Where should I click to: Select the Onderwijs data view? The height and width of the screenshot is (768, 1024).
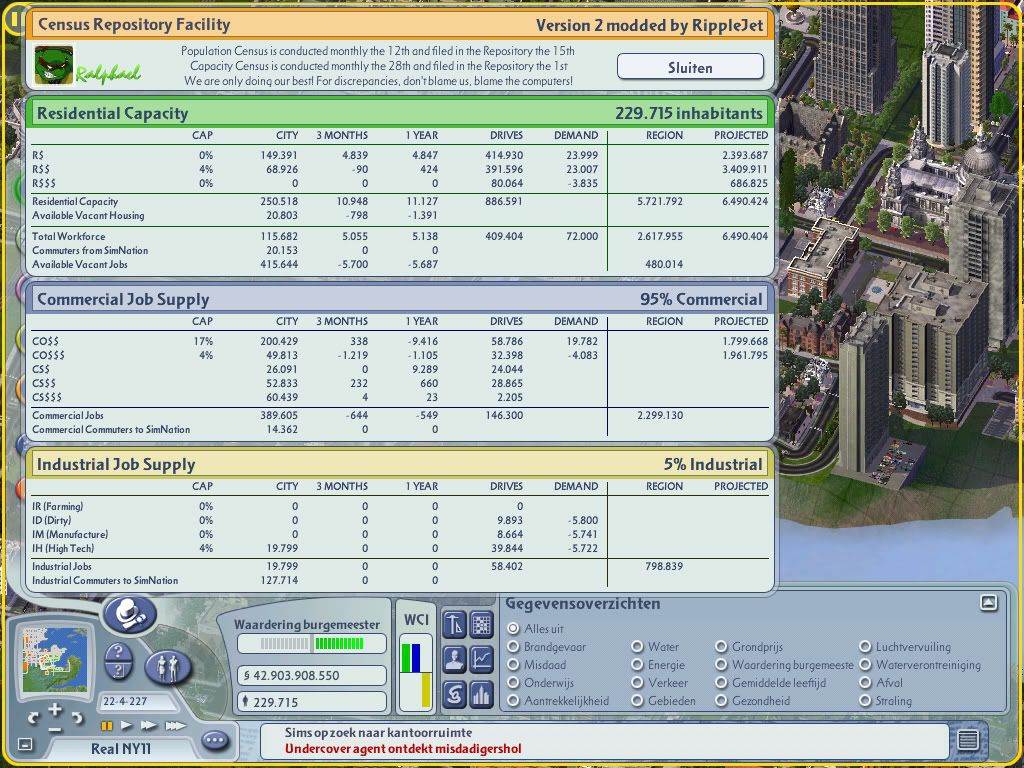point(513,682)
